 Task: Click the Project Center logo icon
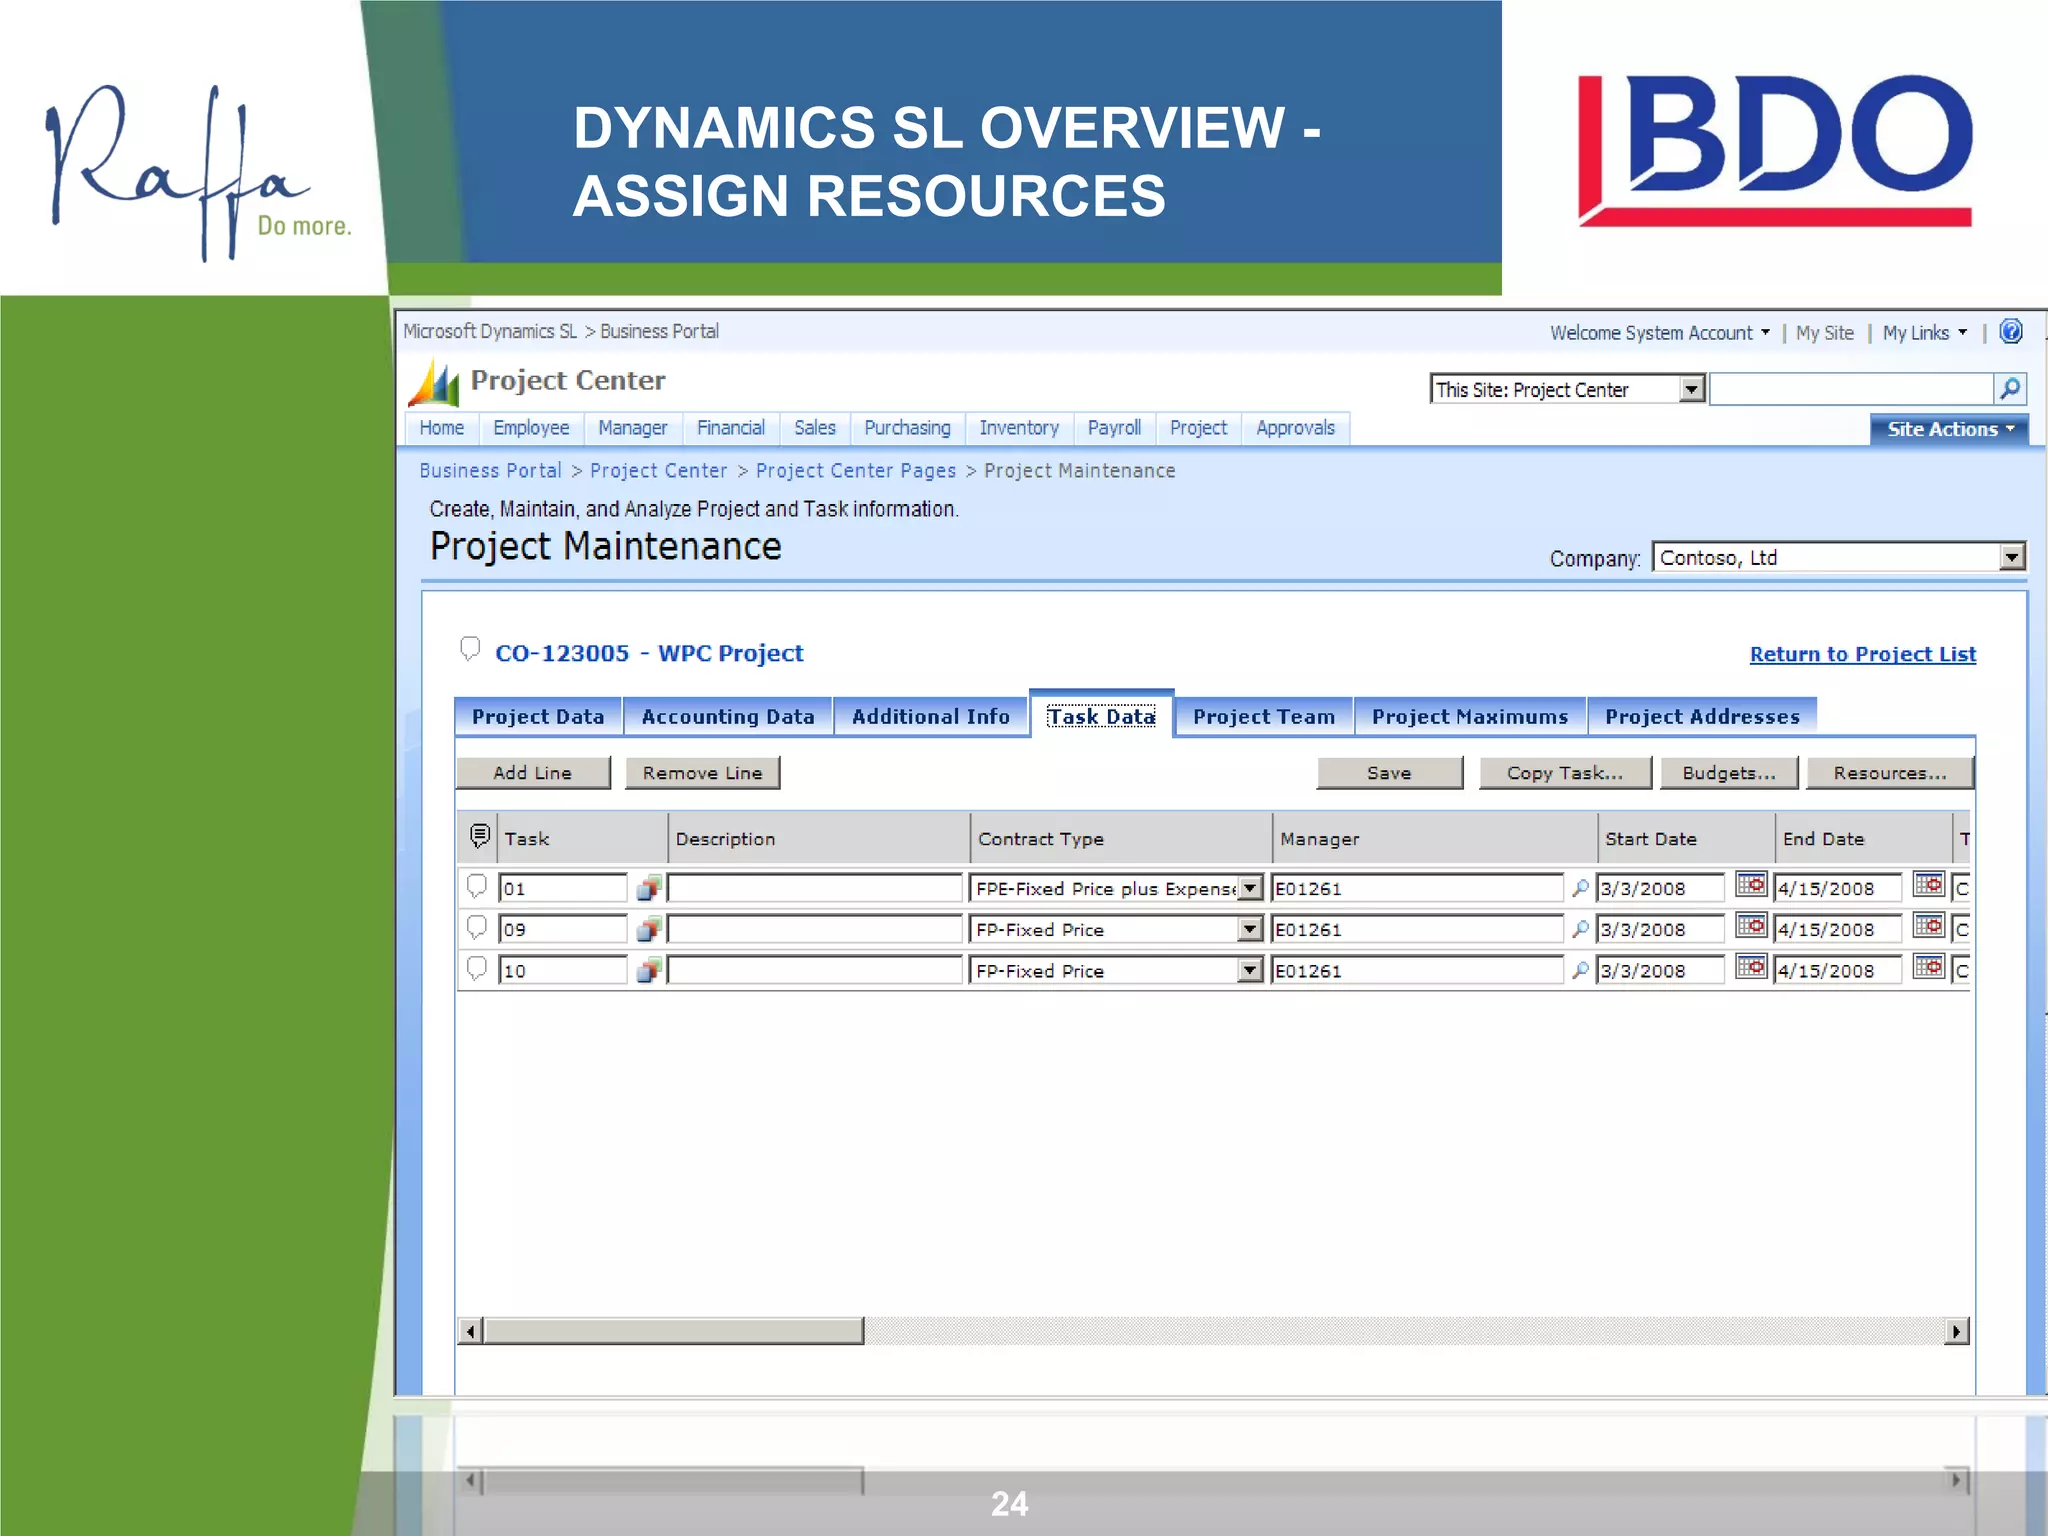click(434, 383)
